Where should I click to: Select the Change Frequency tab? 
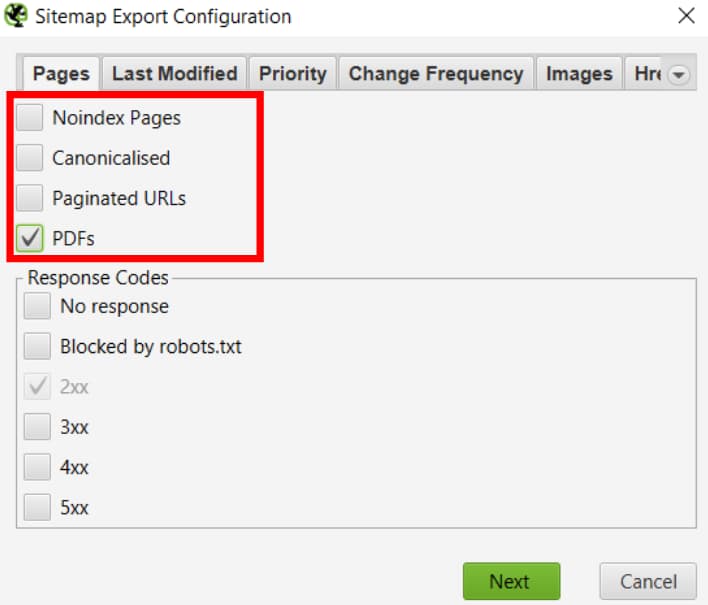pos(436,74)
